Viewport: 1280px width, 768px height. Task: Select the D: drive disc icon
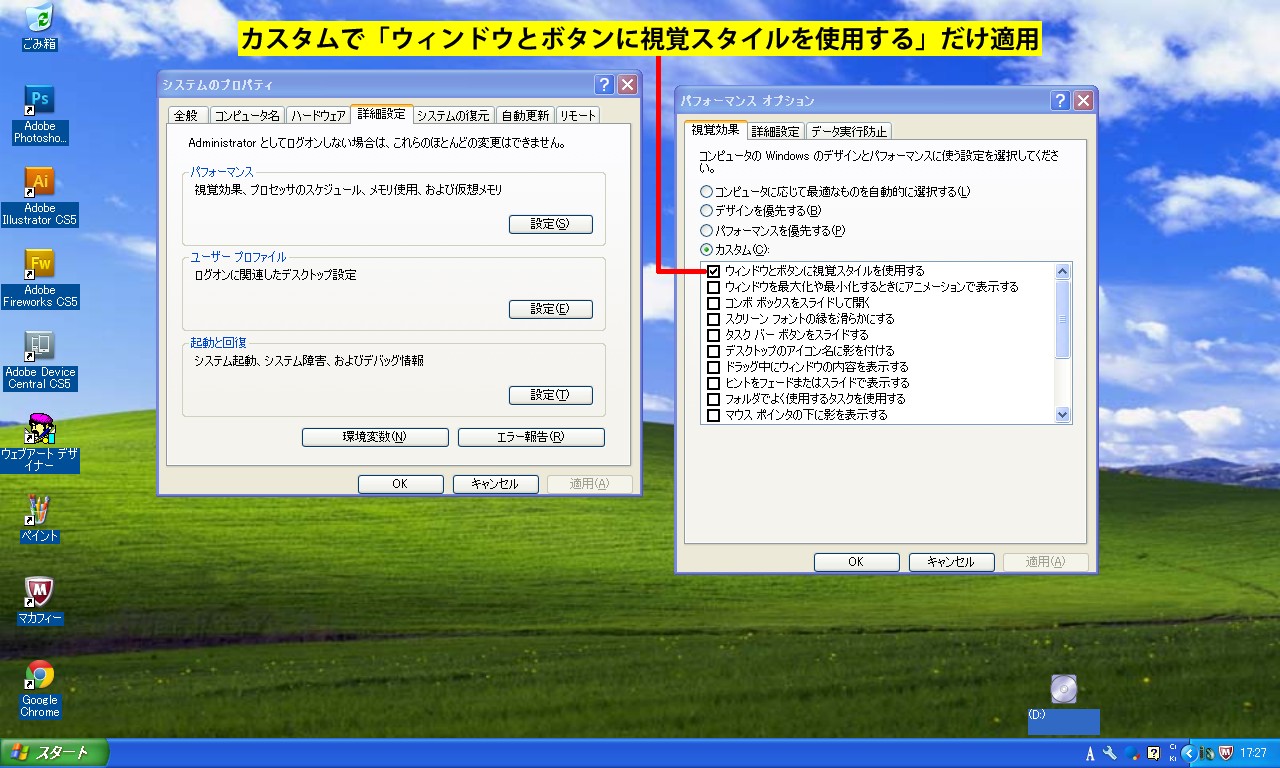tap(1064, 689)
